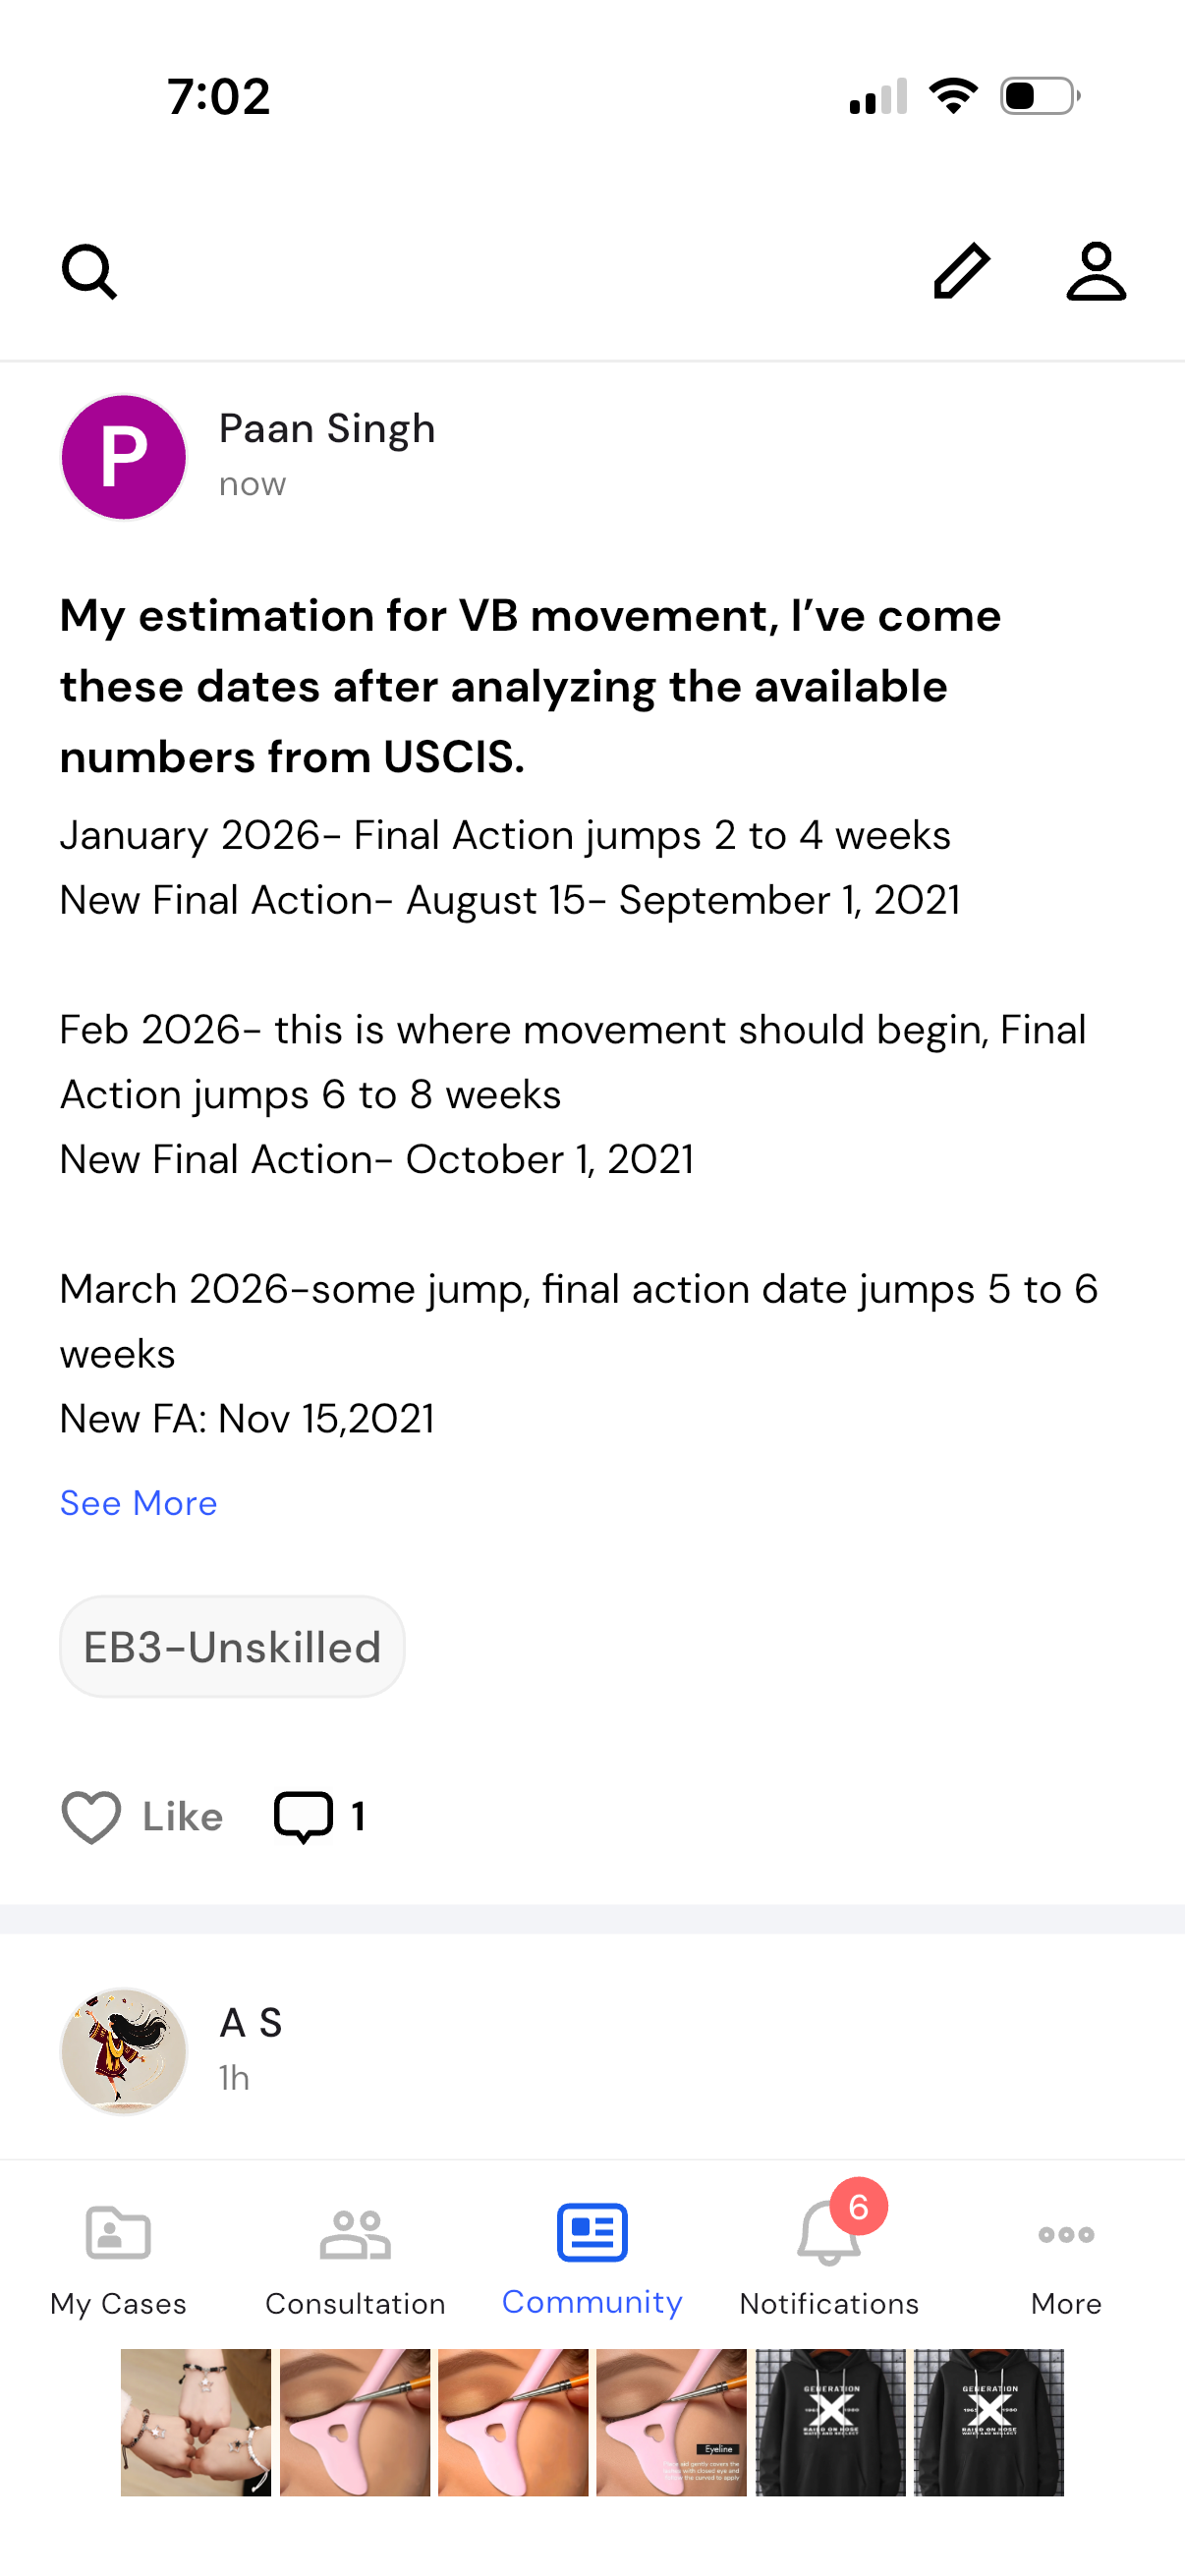Open the user profile icon
Viewport: 1185px width, 2576px height.
1096,271
